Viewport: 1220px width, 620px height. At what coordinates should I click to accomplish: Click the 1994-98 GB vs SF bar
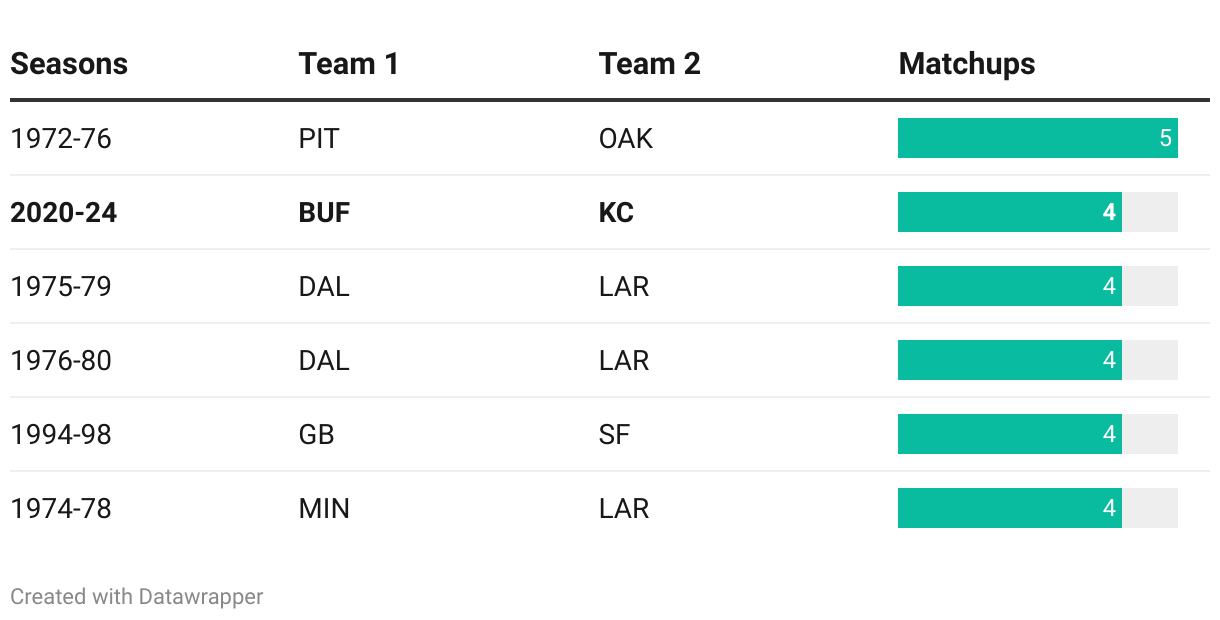[x=1009, y=434]
